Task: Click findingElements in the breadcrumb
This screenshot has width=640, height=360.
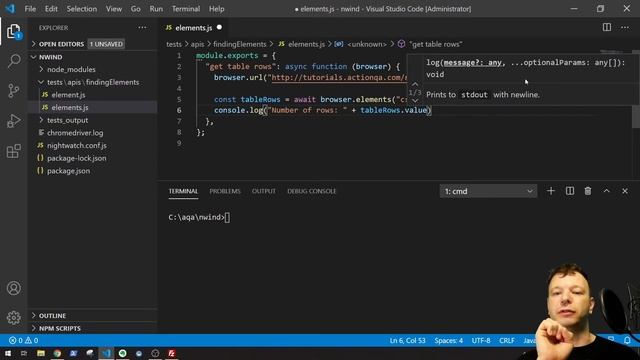Action: pyautogui.click(x=240, y=44)
